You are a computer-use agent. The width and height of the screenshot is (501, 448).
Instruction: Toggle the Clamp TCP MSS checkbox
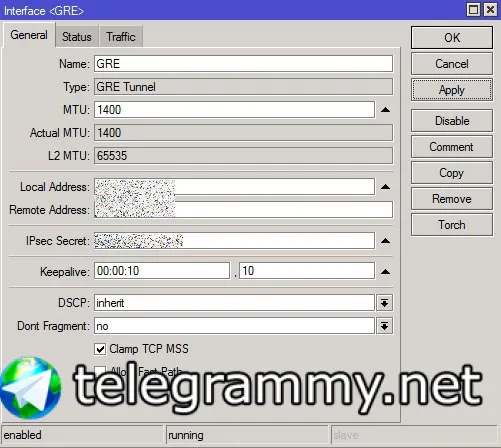[100, 349]
